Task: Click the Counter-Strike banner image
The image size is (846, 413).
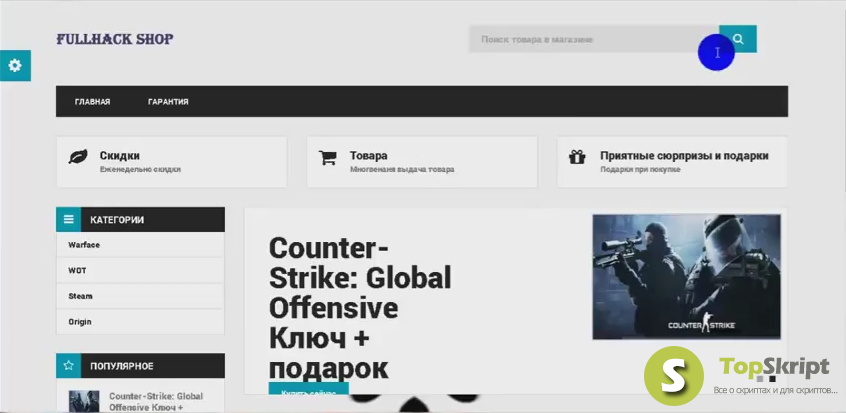Action: [x=686, y=277]
